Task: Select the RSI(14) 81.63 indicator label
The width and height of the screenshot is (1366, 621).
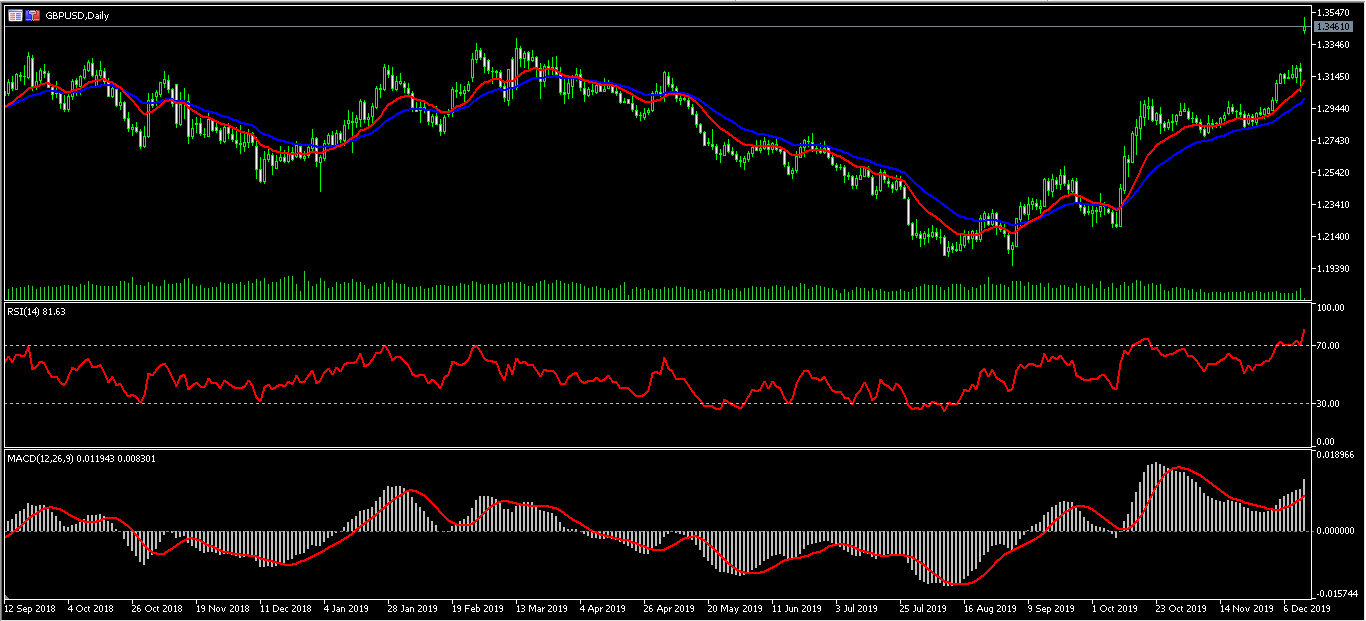Action: 36,313
